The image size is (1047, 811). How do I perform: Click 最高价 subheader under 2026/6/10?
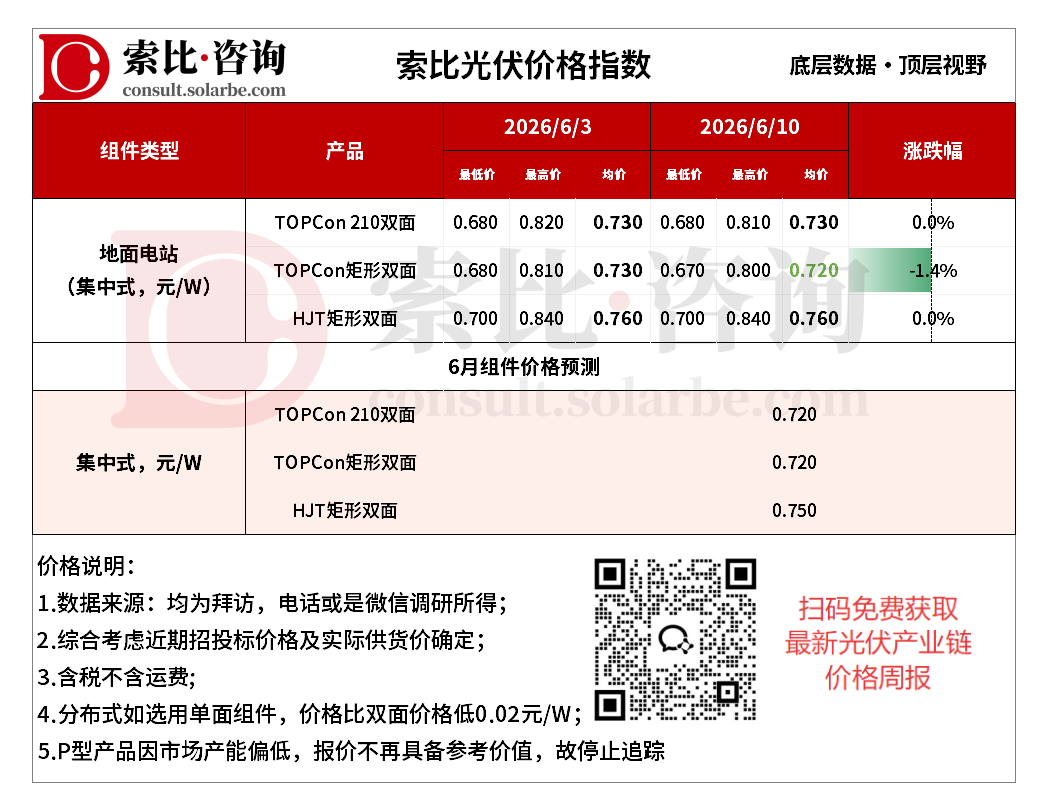coord(750,175)
